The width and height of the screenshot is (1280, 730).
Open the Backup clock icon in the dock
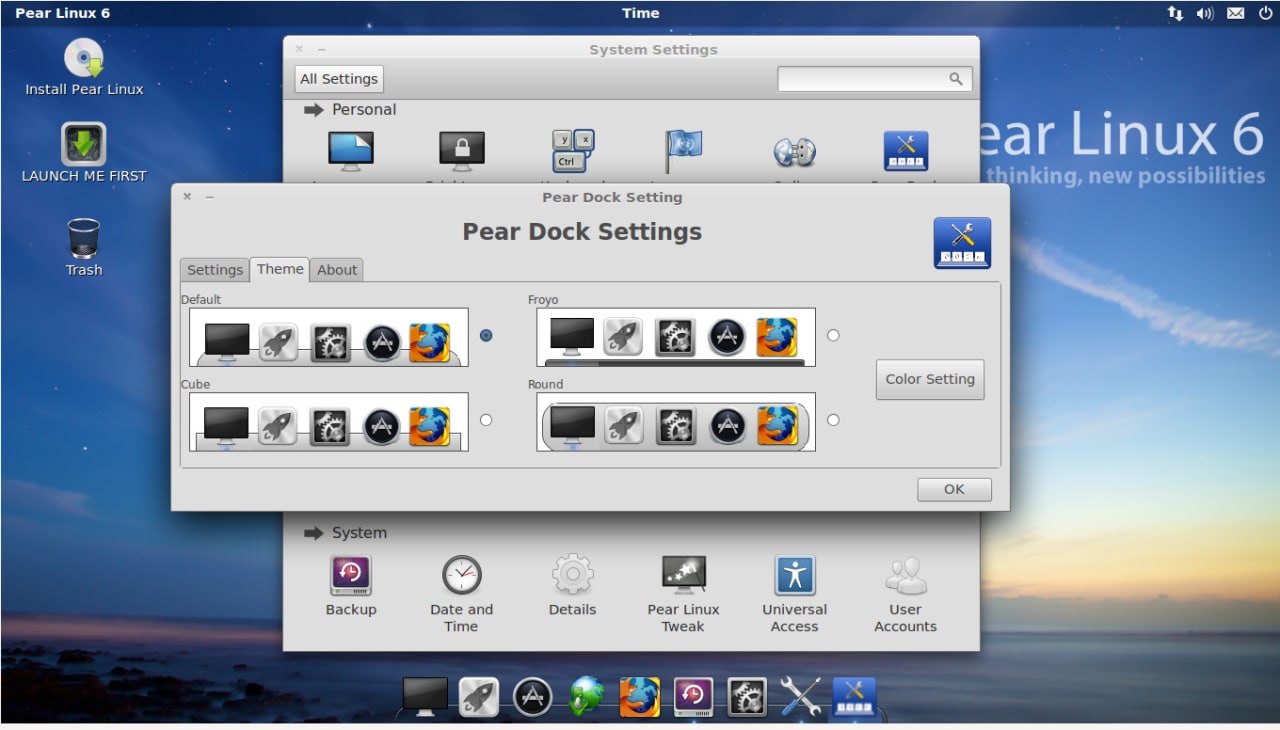click(x=694, y=697)
